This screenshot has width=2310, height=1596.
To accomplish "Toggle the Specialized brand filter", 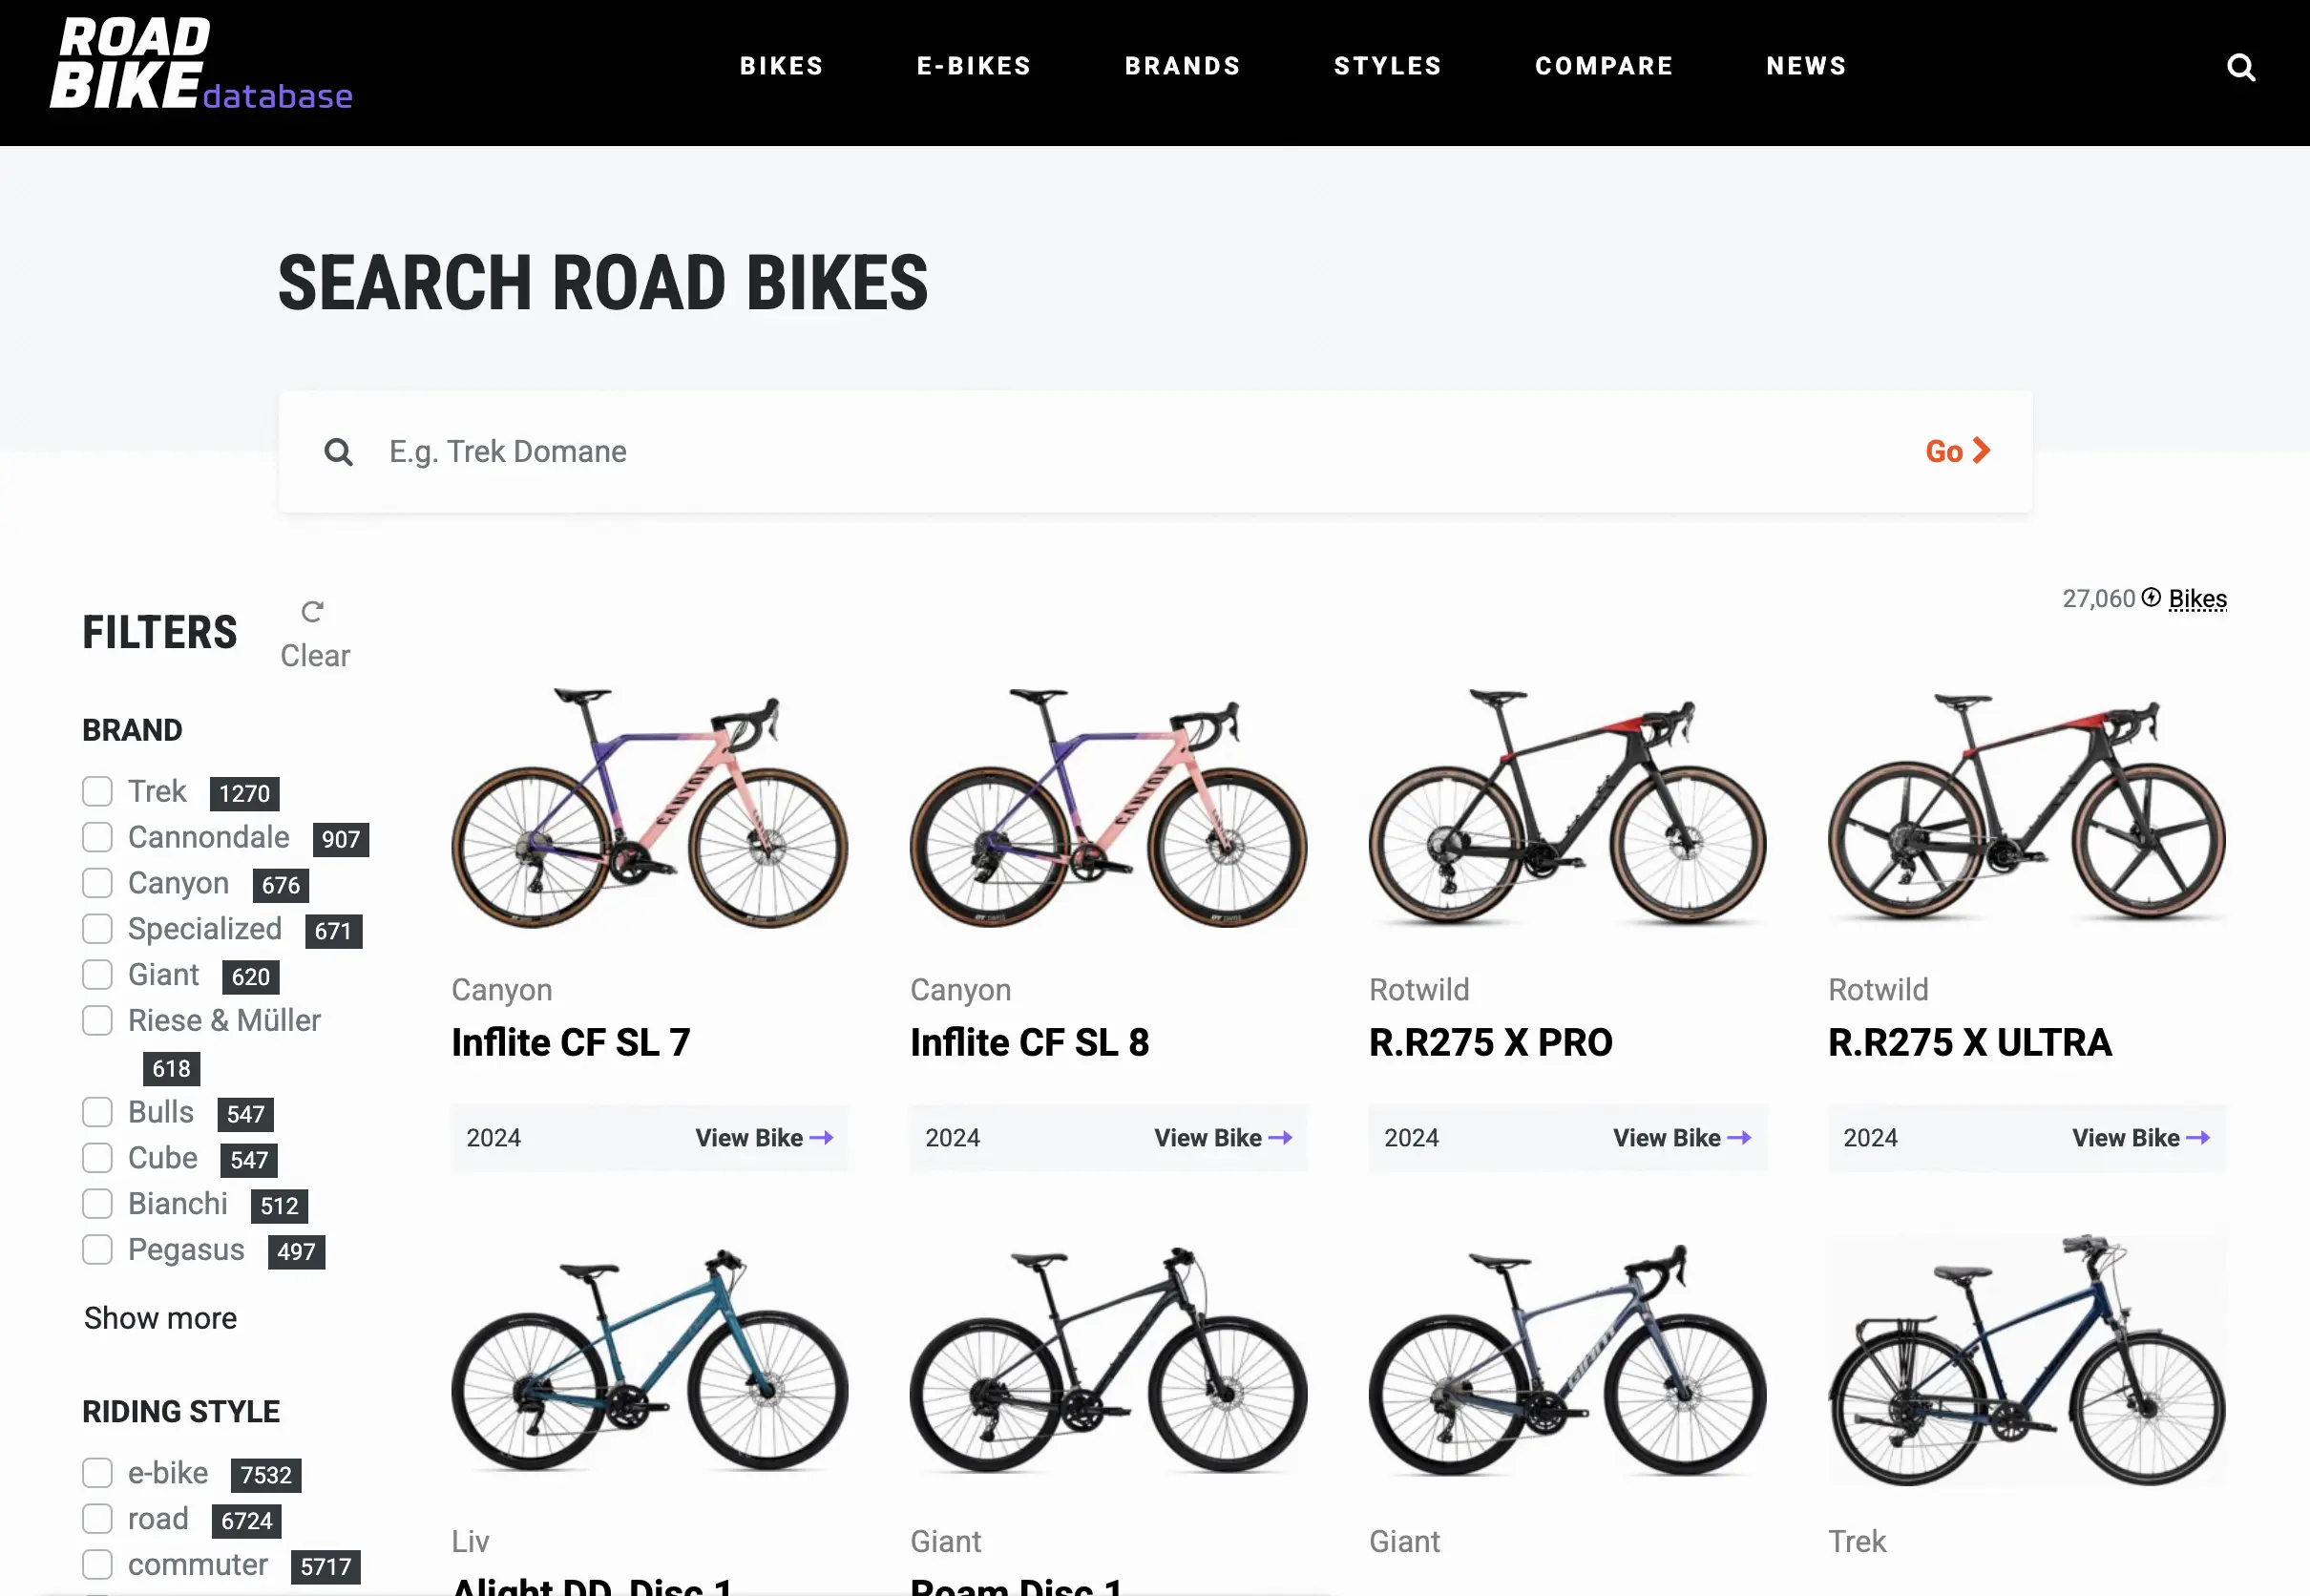I will 97,929.
